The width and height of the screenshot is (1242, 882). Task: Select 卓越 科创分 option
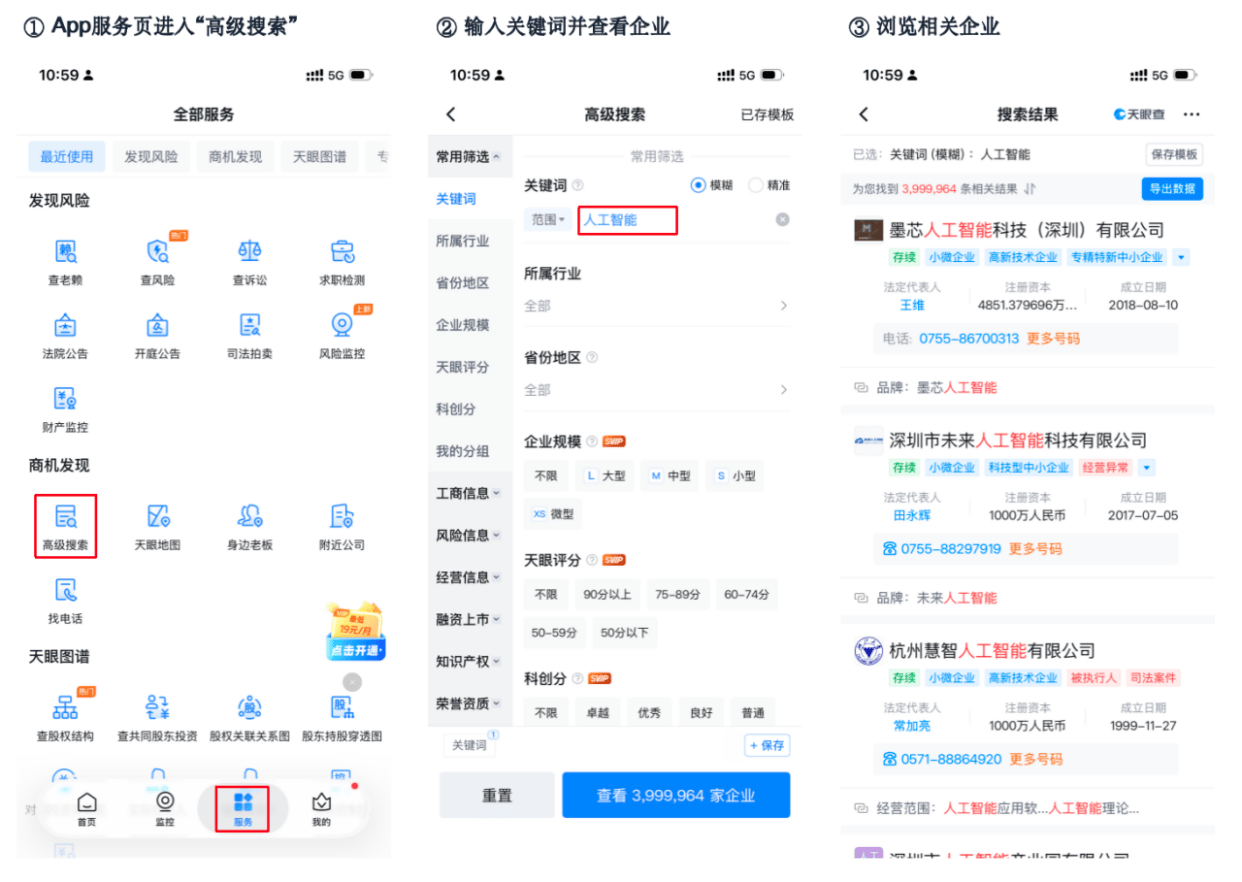pyautogui.click(x=598, y=713)
